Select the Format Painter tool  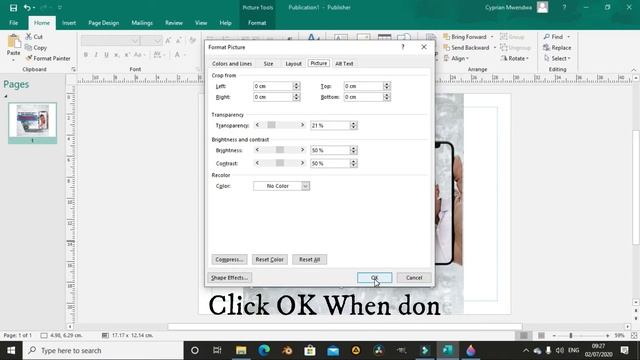point(48,58)
